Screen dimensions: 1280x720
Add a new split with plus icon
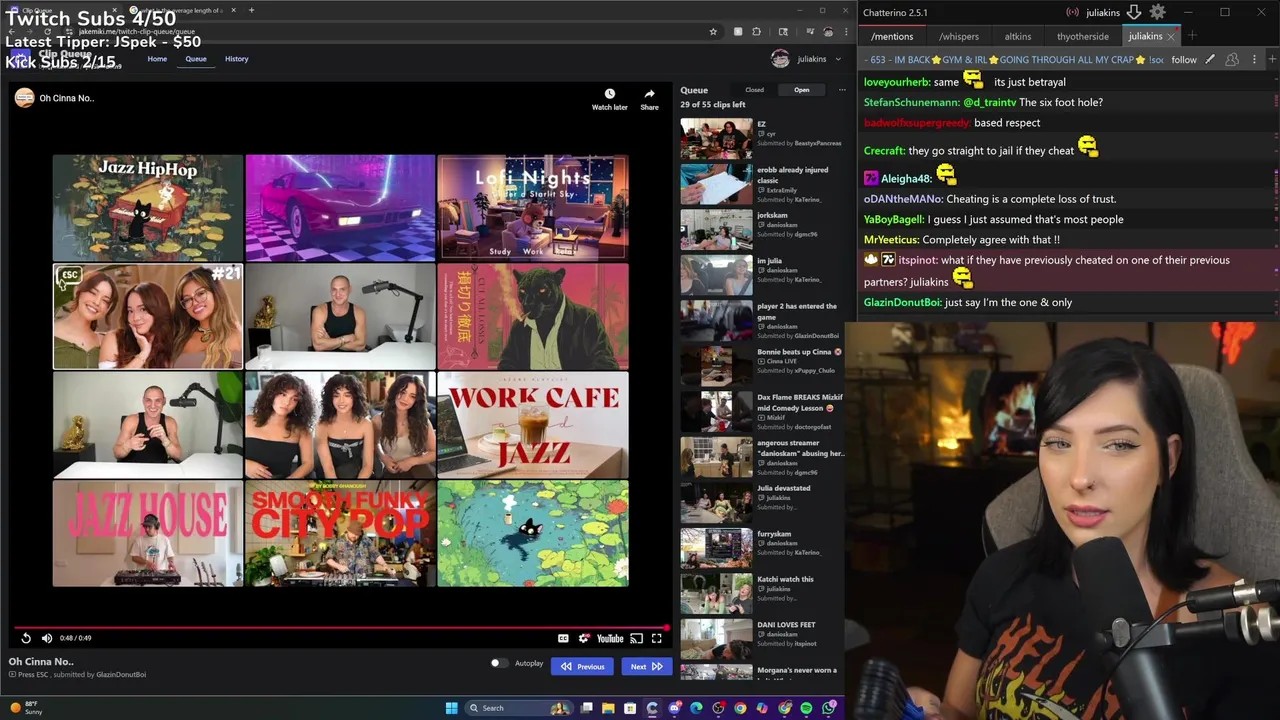pos(1272,60)
